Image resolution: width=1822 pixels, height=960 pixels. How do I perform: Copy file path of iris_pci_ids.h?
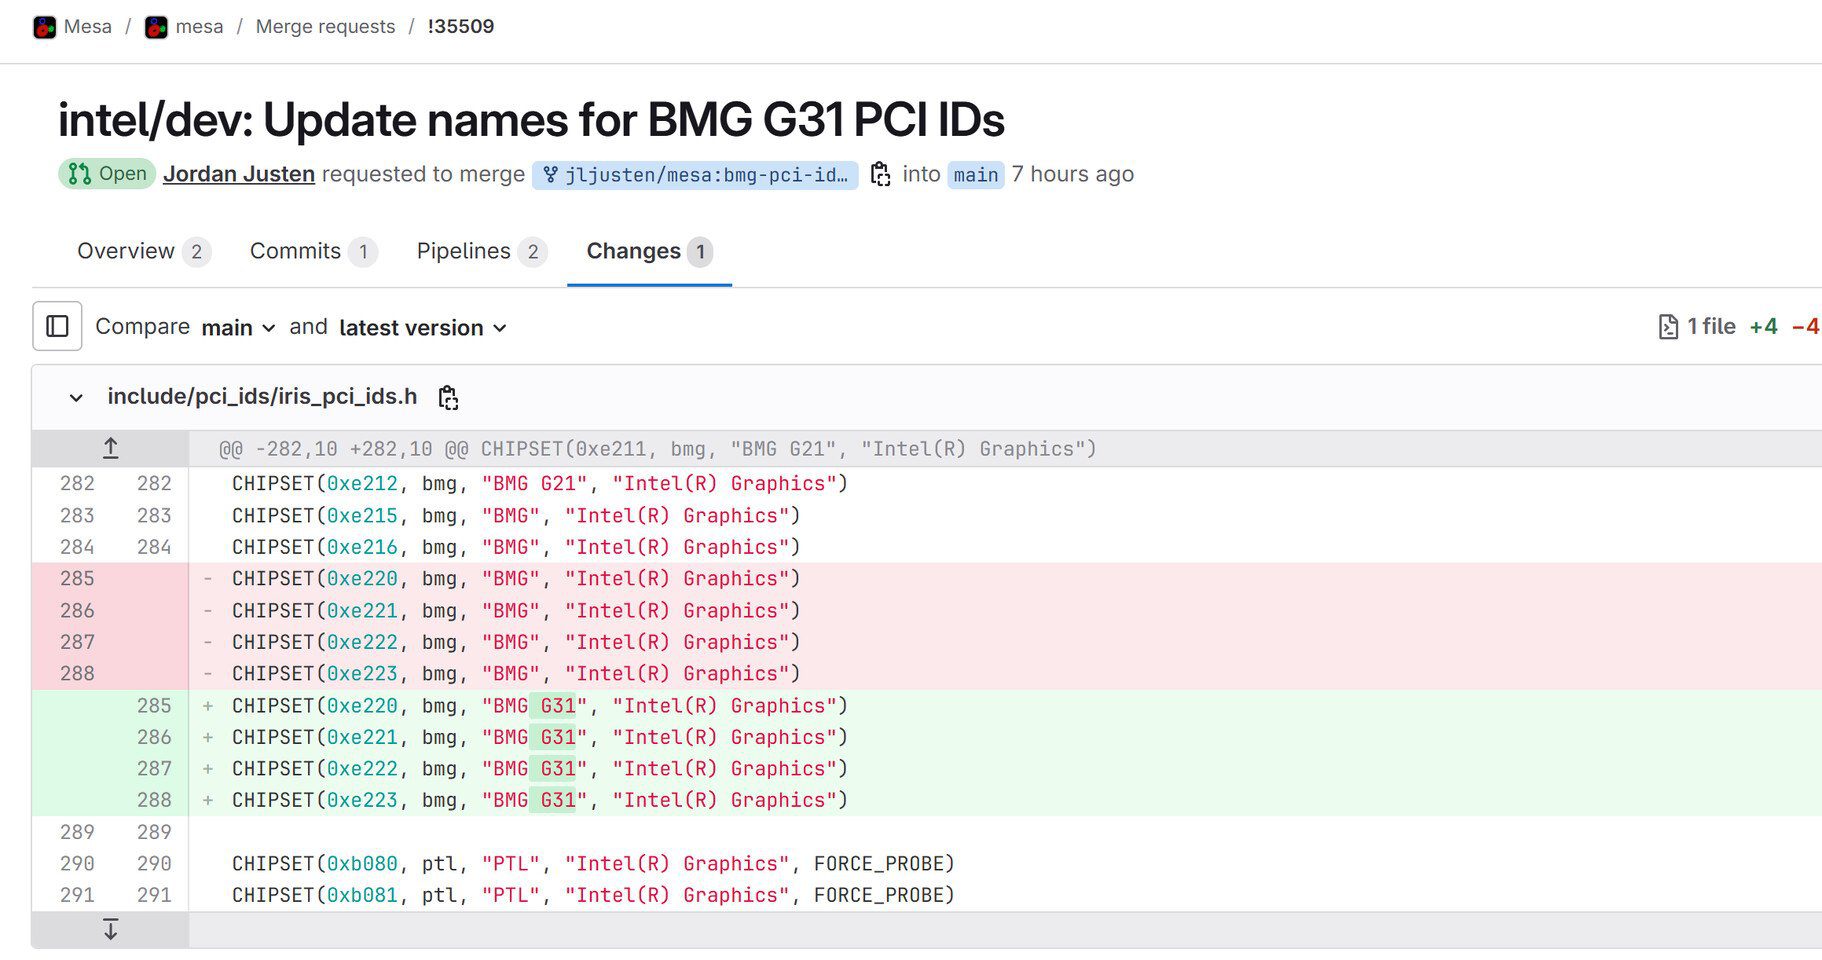click(x=448, y=398)
